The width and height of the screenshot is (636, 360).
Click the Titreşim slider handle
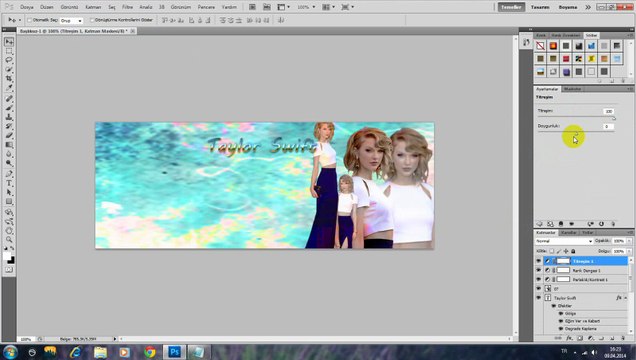[613, 118]
